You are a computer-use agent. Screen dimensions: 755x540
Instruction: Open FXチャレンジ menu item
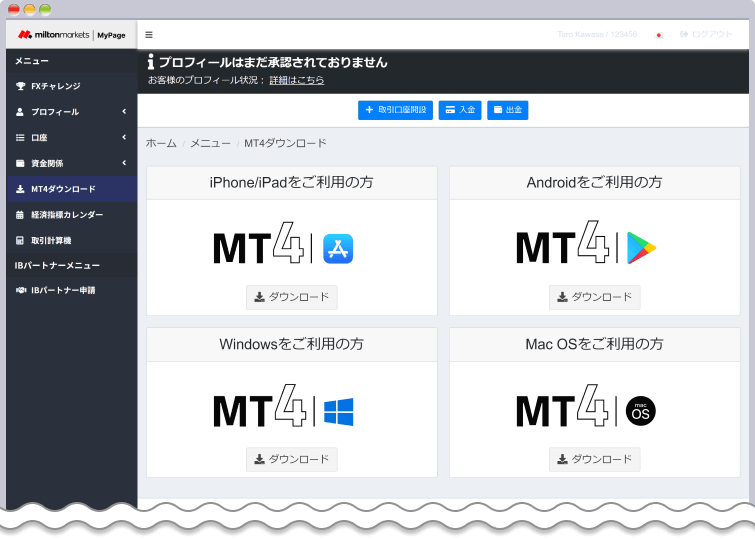pos(72,86)
